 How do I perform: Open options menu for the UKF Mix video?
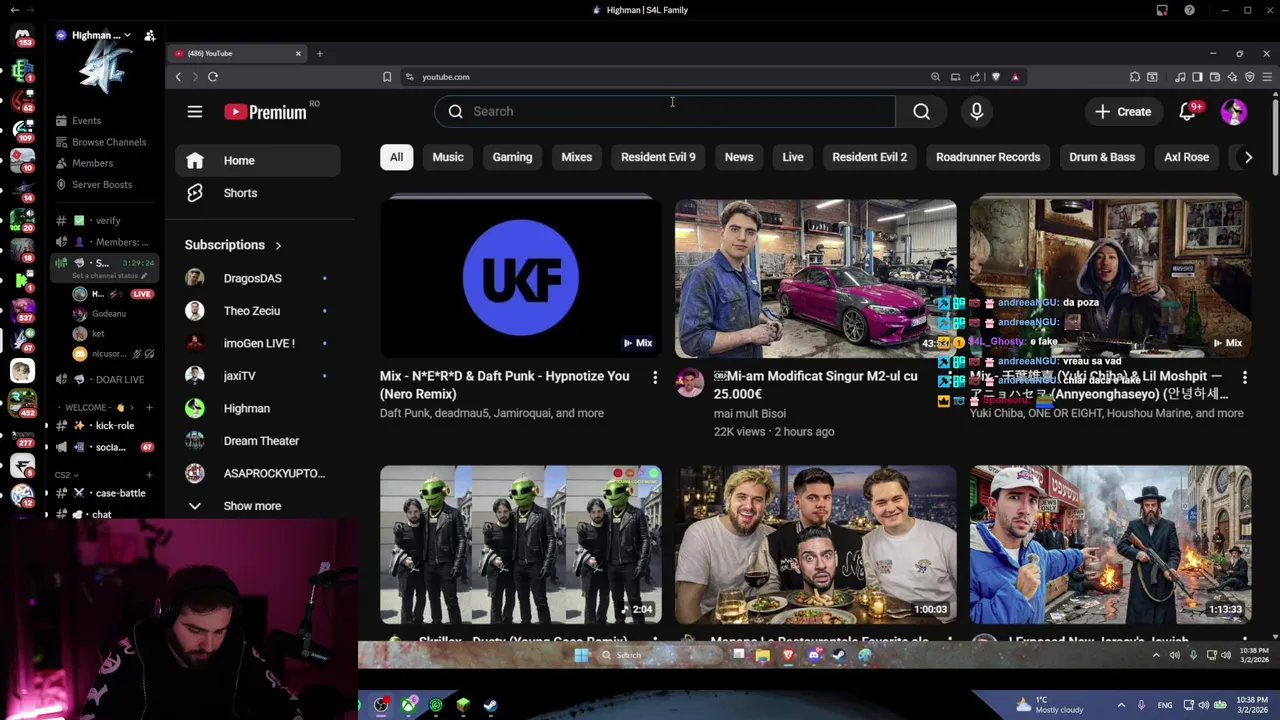(x=655, y=377)
